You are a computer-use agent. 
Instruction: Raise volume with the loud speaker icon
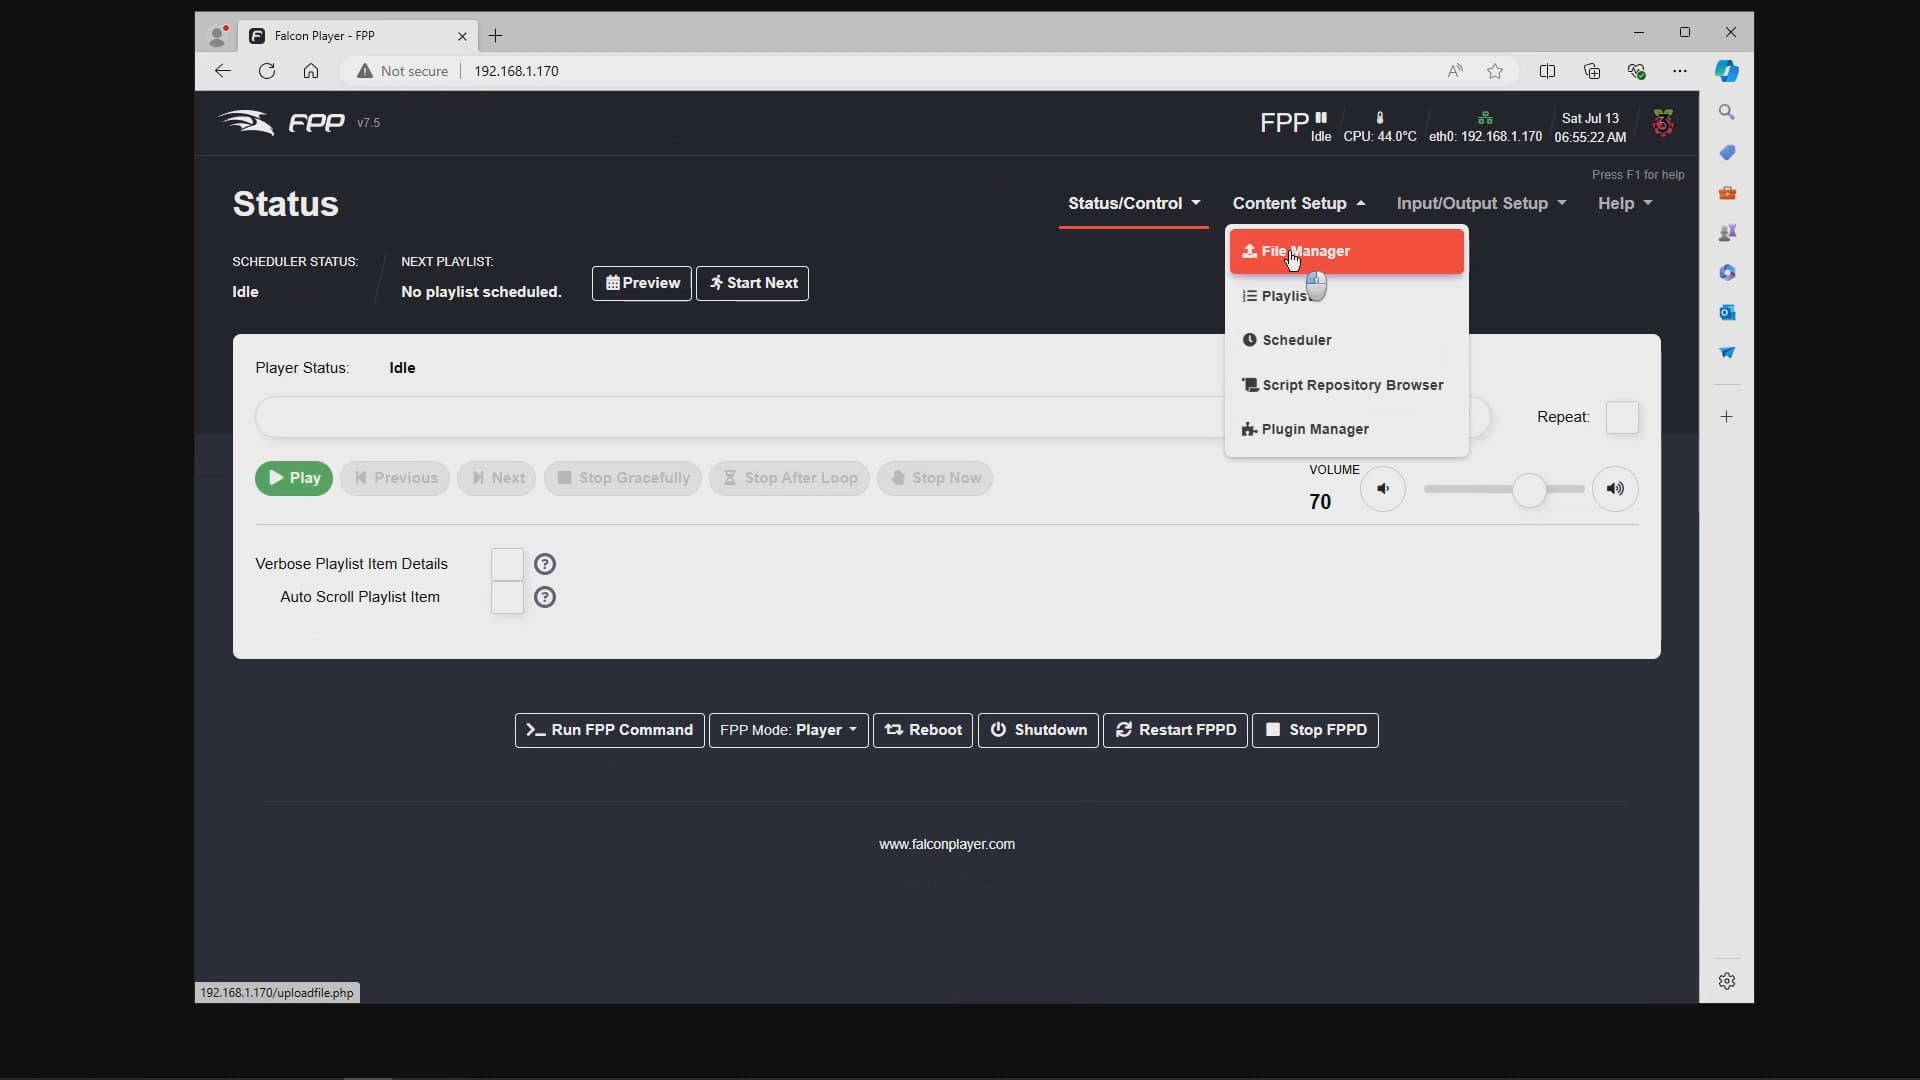[x=1615, y=489]
